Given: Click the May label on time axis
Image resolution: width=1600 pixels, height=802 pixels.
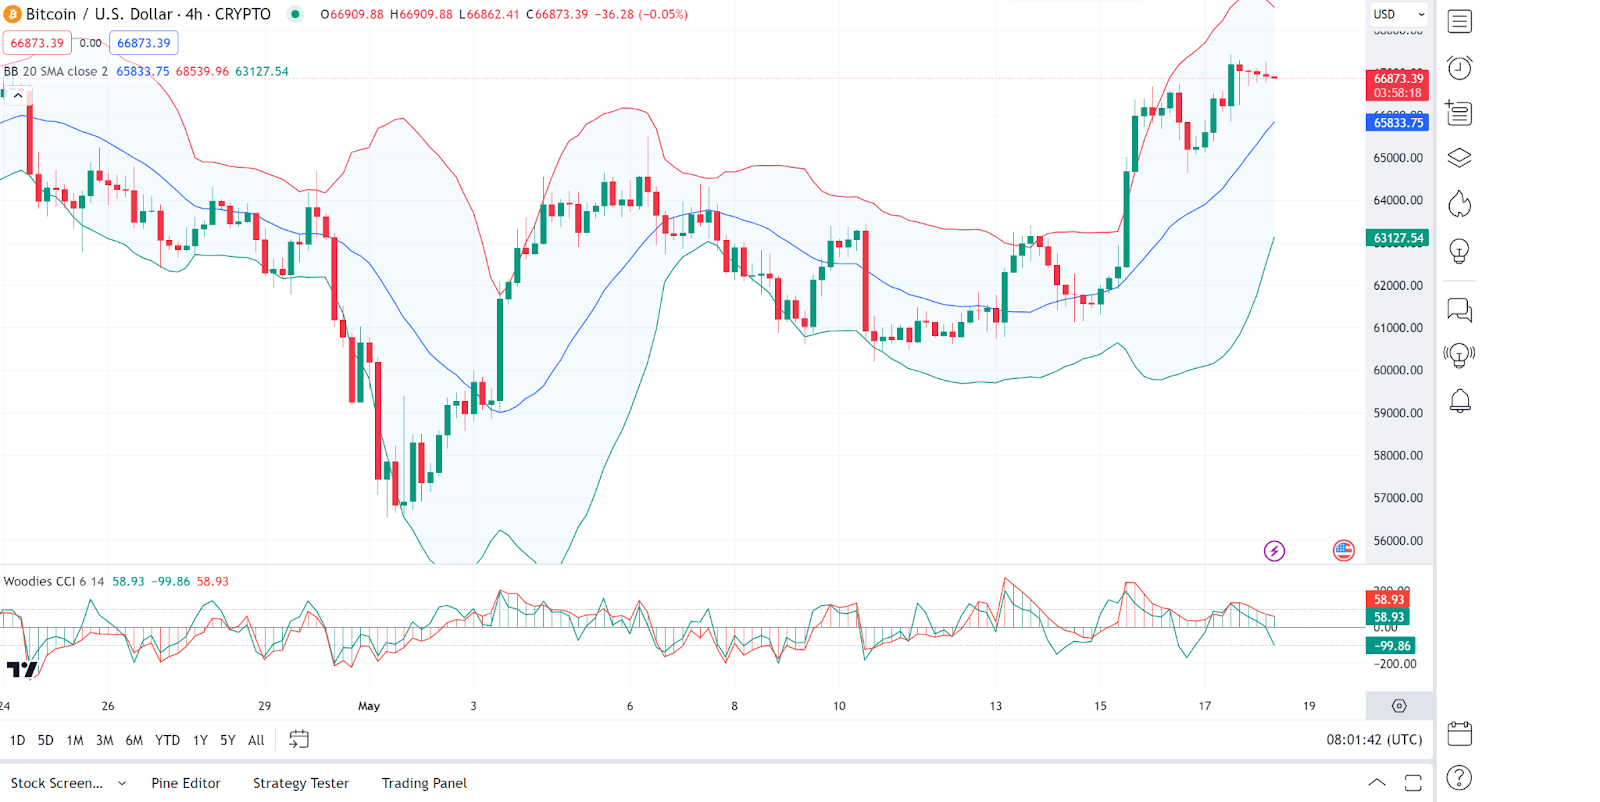Looking at the screenshot, I should pyautogui.click(x=369, y=706).
